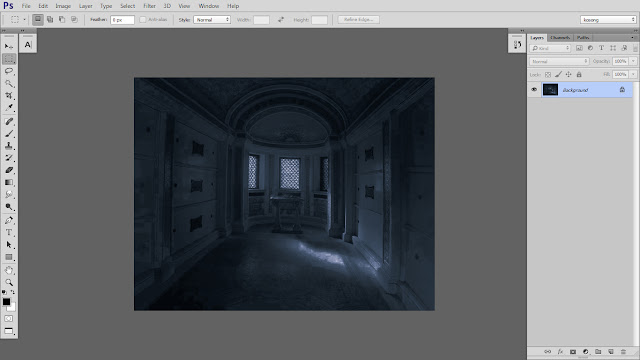
Task: Pick the Clone Stamp tool
Action: [9, 146]
